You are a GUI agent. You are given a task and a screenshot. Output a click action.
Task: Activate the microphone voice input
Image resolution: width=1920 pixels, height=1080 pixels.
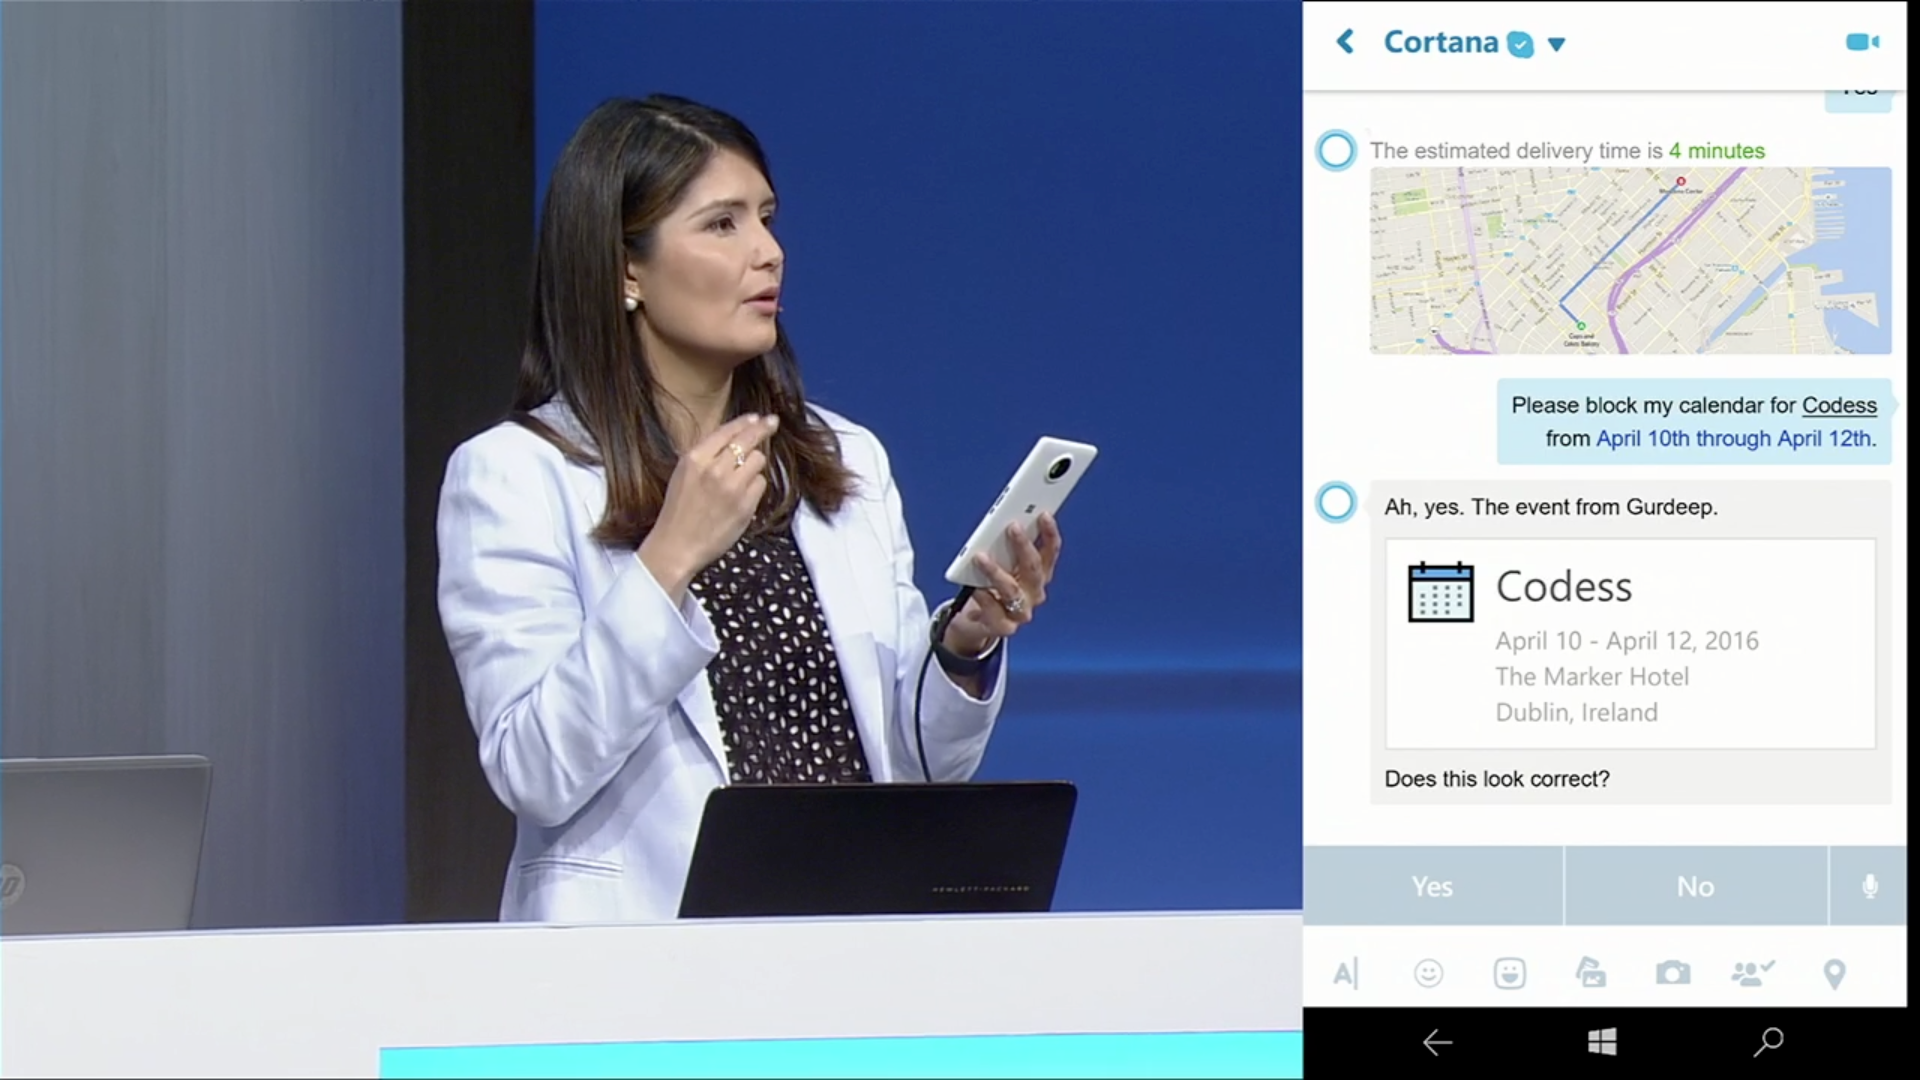pos(1869,886)
